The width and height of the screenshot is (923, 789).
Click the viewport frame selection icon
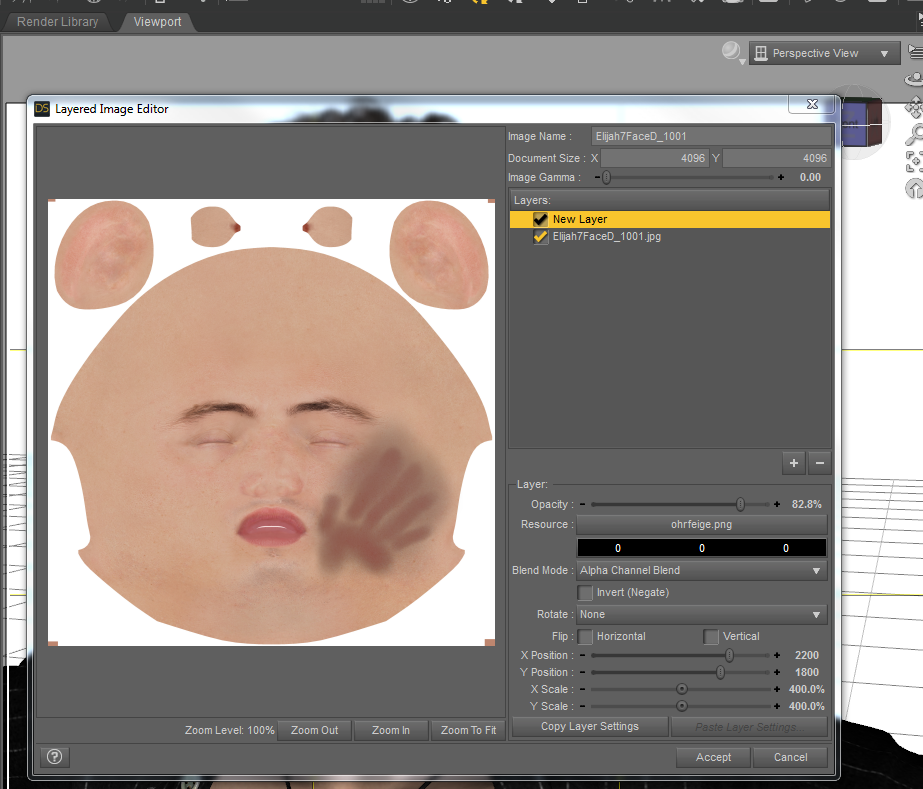[914, 161]
